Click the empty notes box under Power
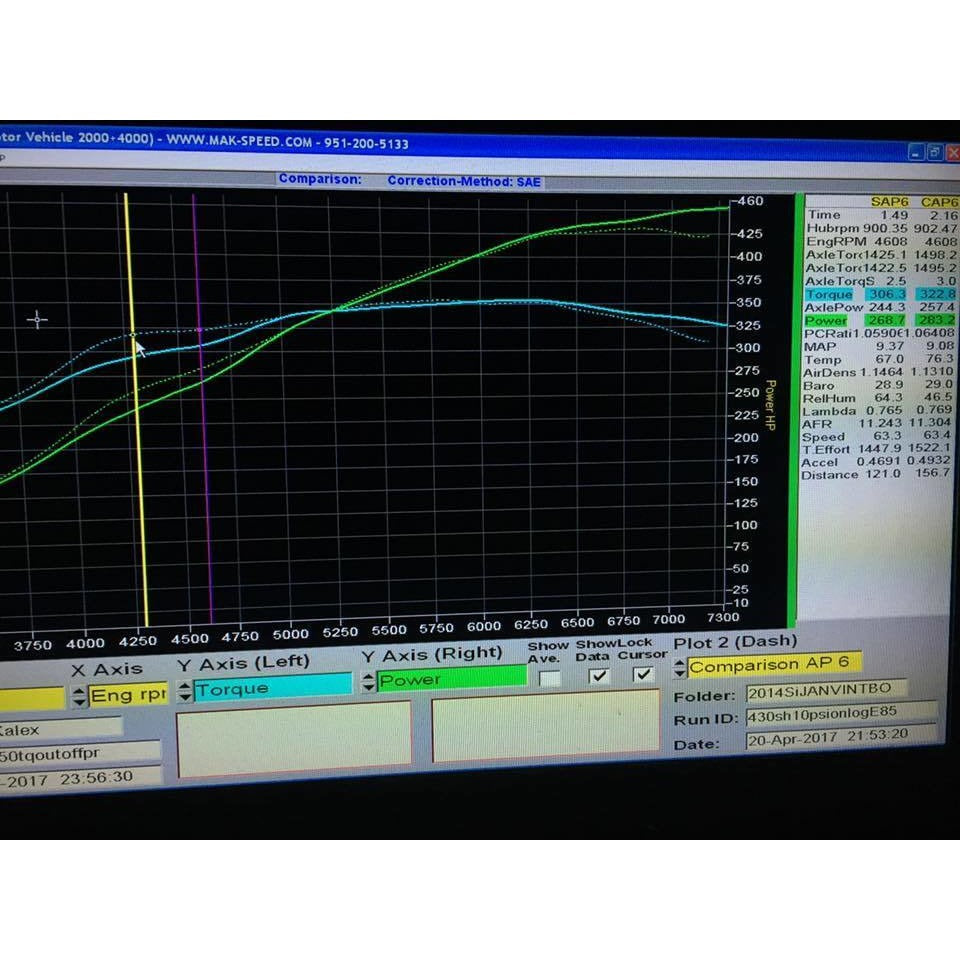Image resolution: width=960 pixels, height=960 pixels. coord(546,726)
